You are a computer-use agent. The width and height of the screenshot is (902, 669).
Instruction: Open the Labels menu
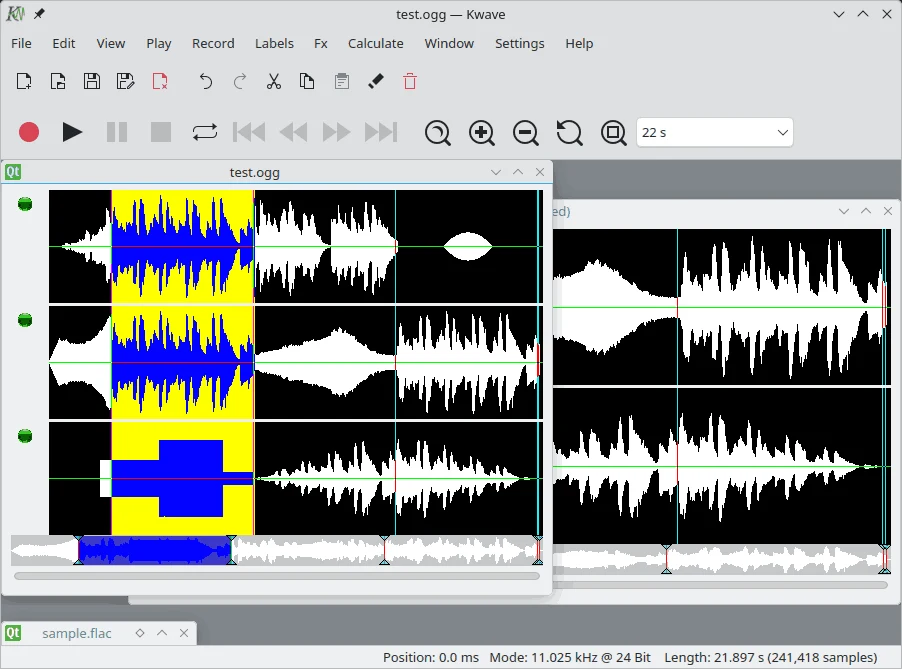tap(274, 43)
